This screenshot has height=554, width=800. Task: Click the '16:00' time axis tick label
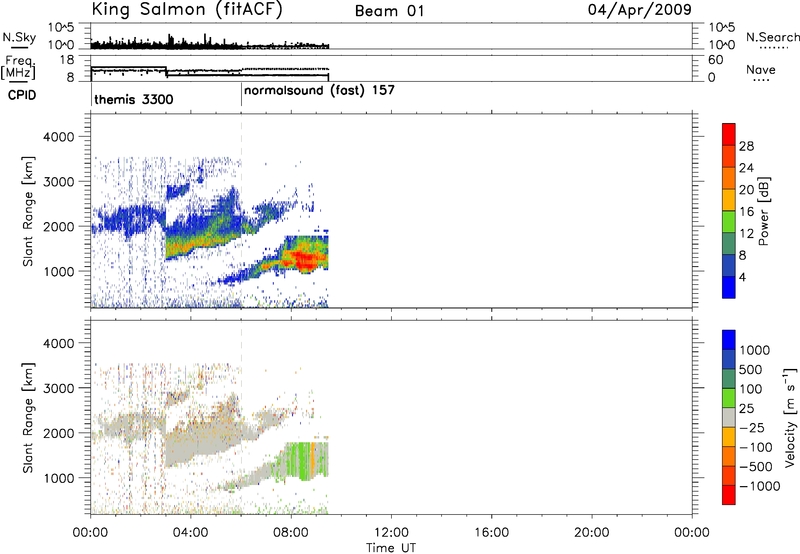coord(491,533)
